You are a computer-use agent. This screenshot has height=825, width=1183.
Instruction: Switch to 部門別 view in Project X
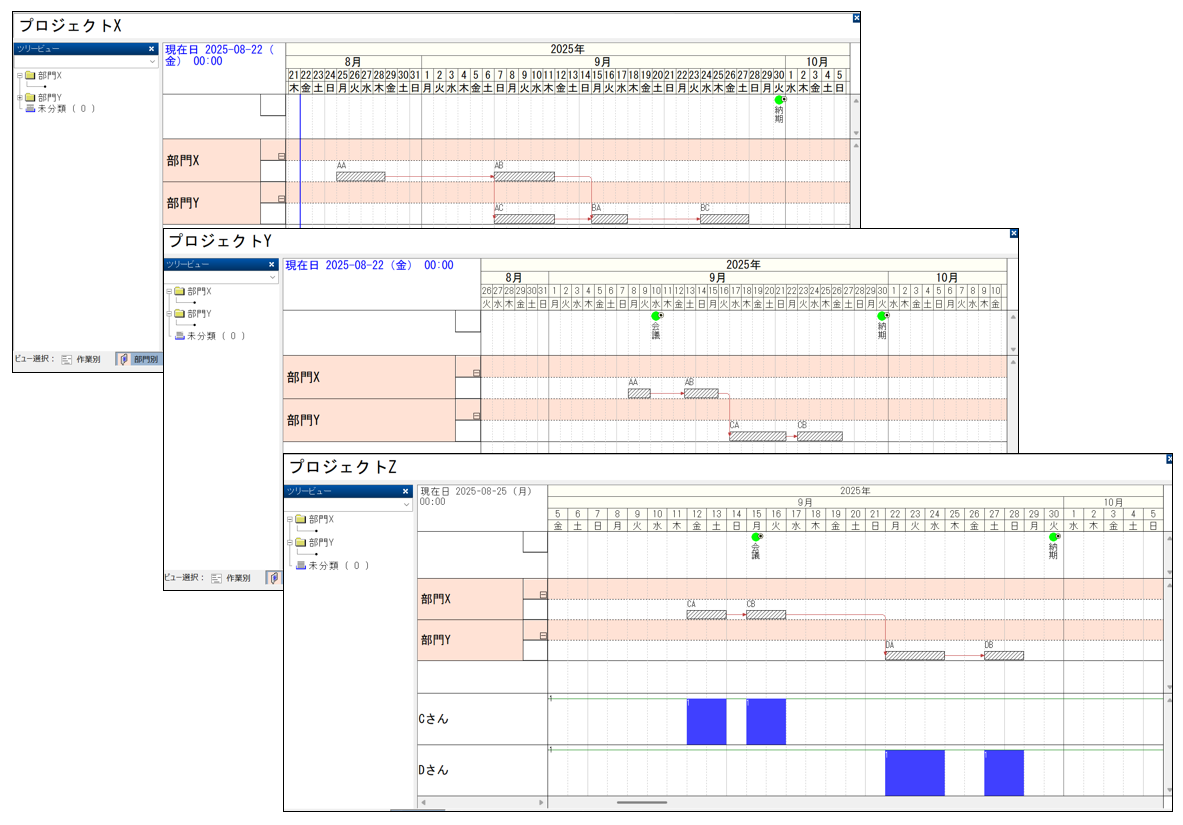point(138,358)
